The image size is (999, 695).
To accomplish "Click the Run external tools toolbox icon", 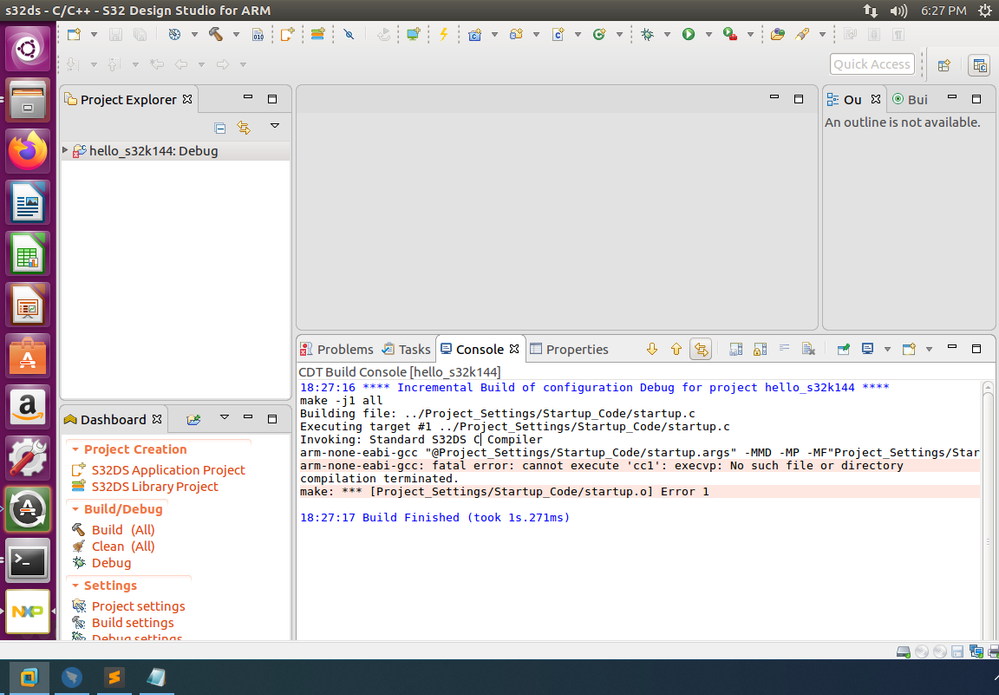I will pyautogui.click(x=730, y=34).
